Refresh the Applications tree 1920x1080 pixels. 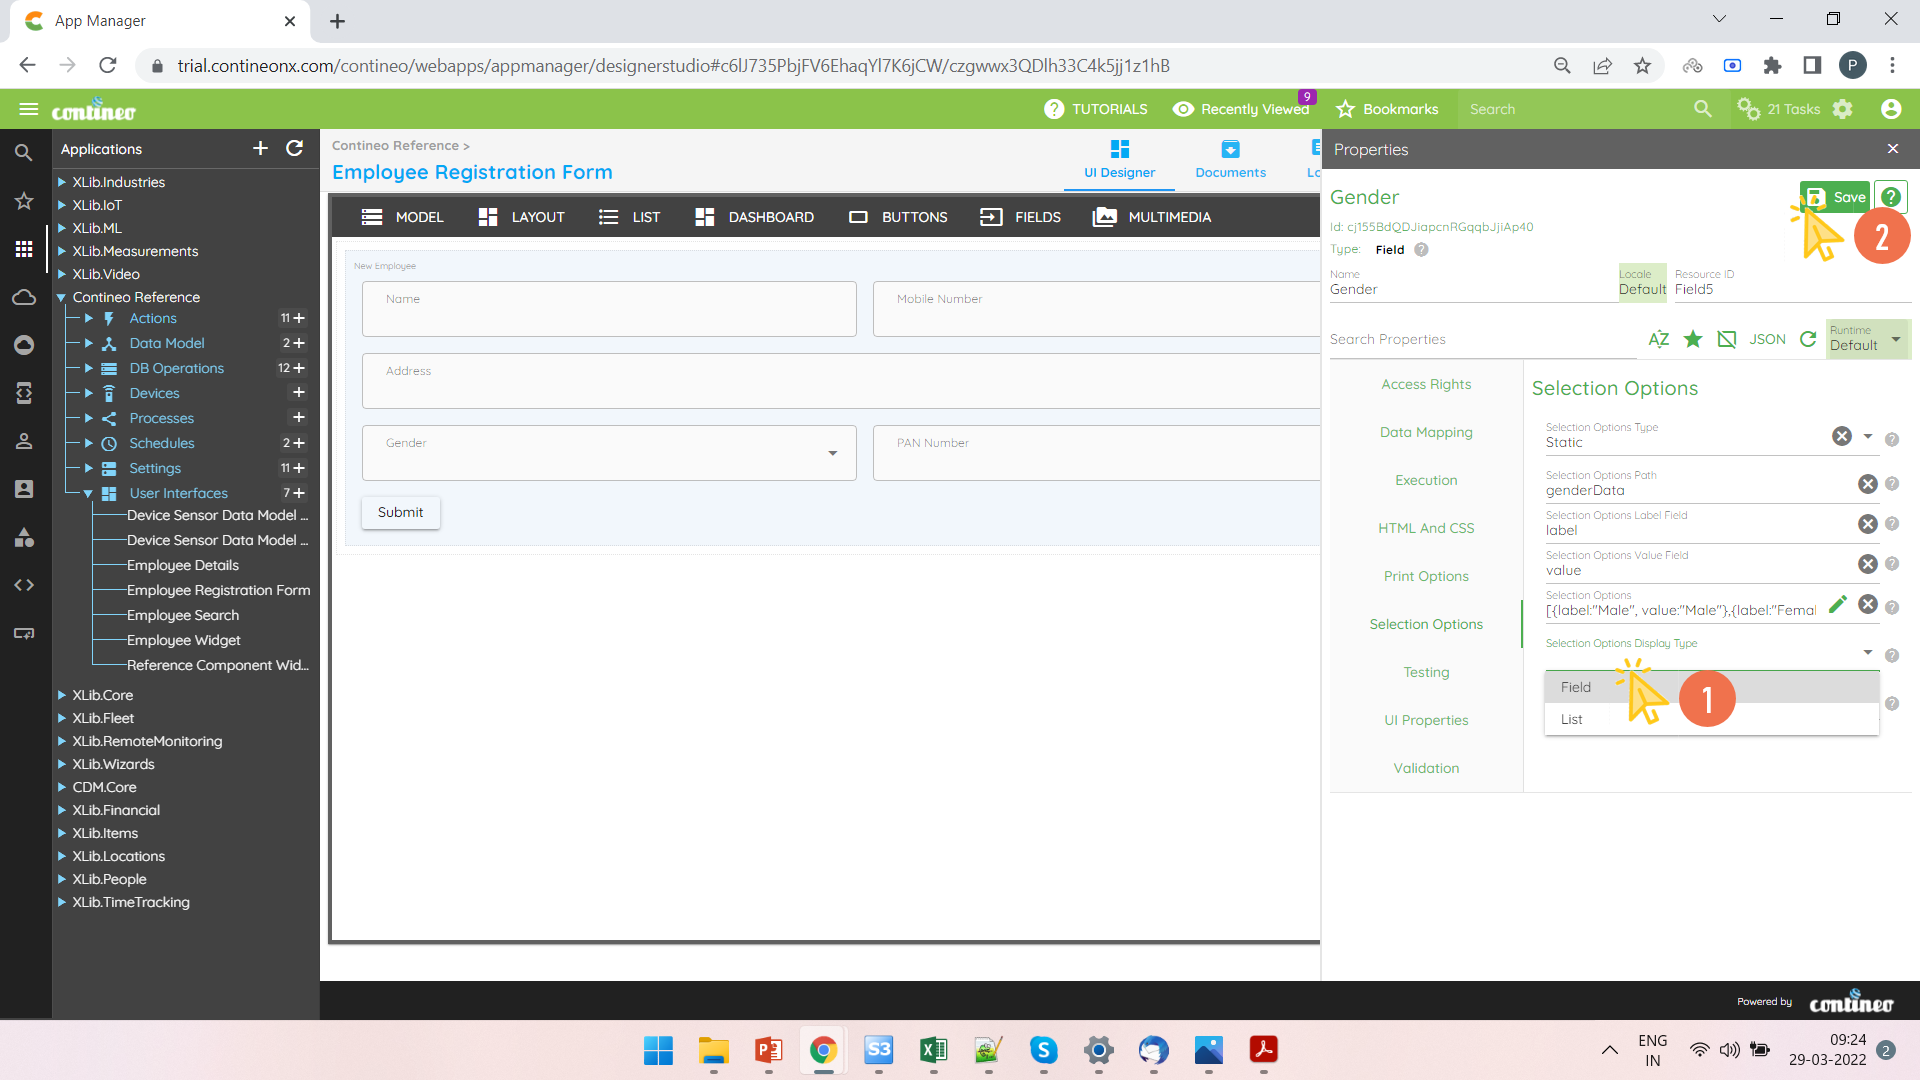(x=294, y=148)
